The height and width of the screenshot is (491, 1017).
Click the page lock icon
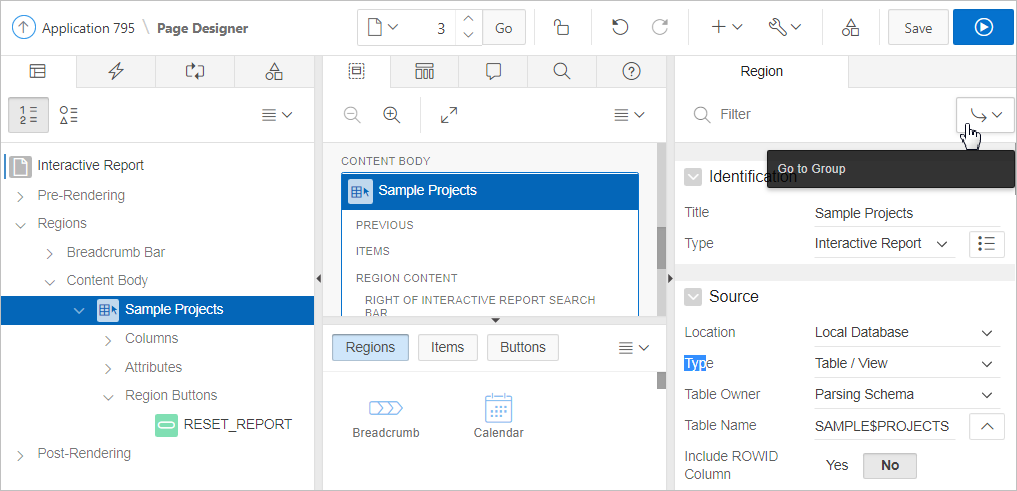[x=563, y=28]
